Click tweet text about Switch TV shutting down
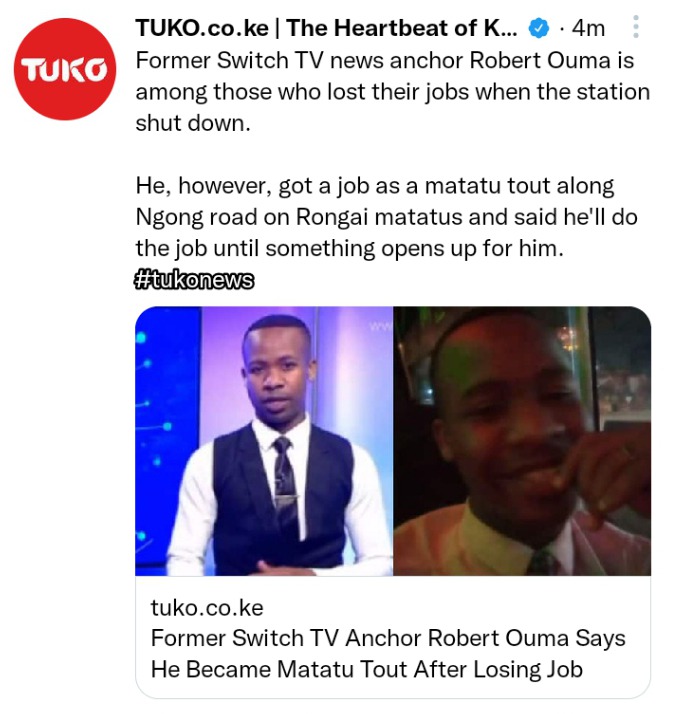This screenshot has width=674, height=714. [x=393, y=92]
